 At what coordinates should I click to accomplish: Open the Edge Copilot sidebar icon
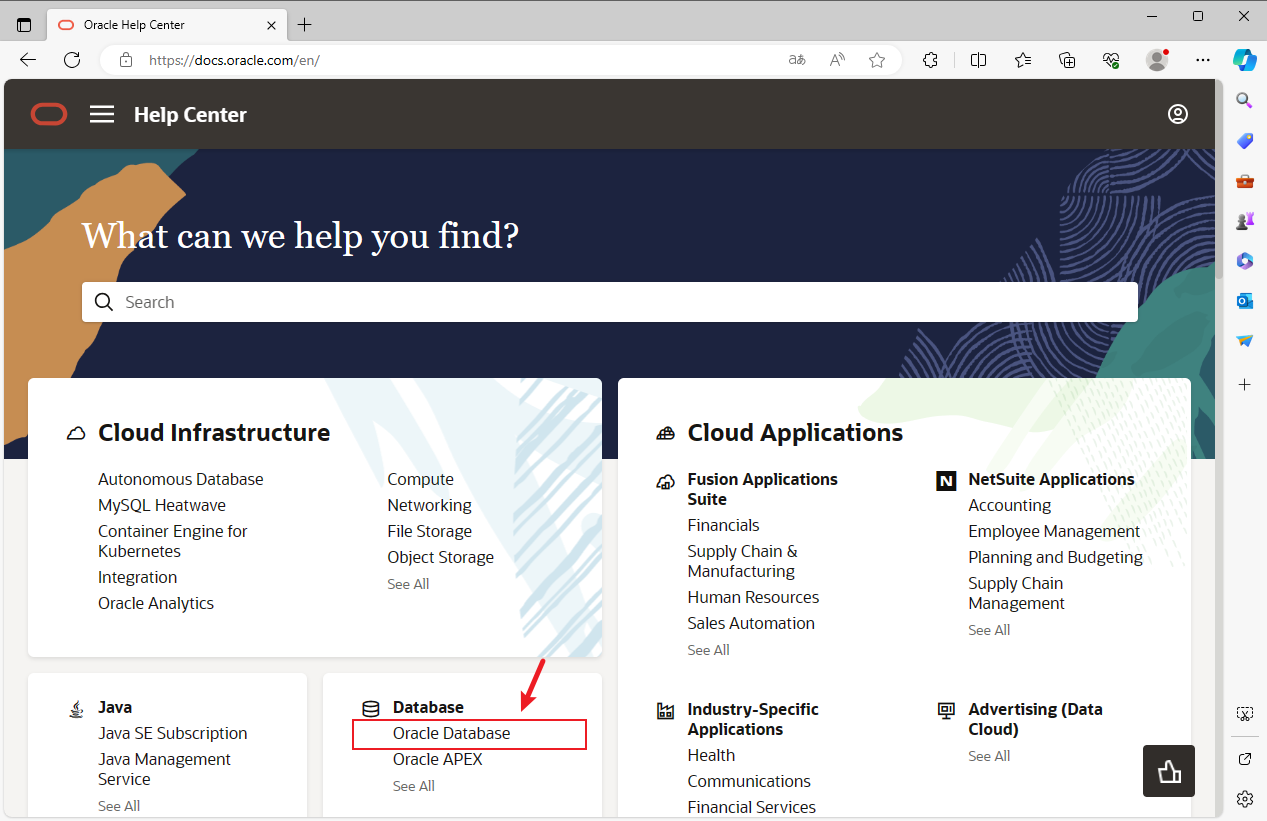click(x=1244, y=60)
